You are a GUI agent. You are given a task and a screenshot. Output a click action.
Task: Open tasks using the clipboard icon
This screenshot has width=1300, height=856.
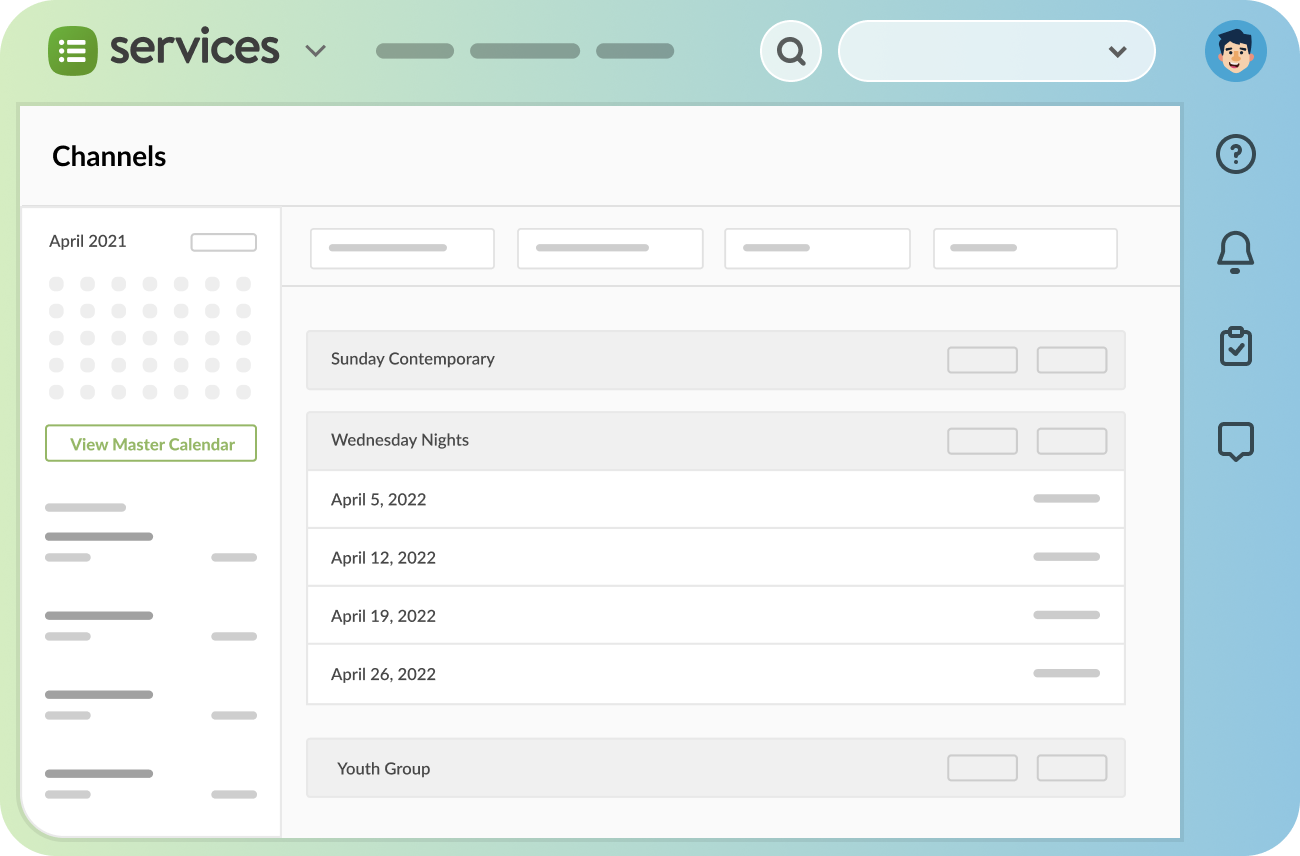(x=1235, y=346)
